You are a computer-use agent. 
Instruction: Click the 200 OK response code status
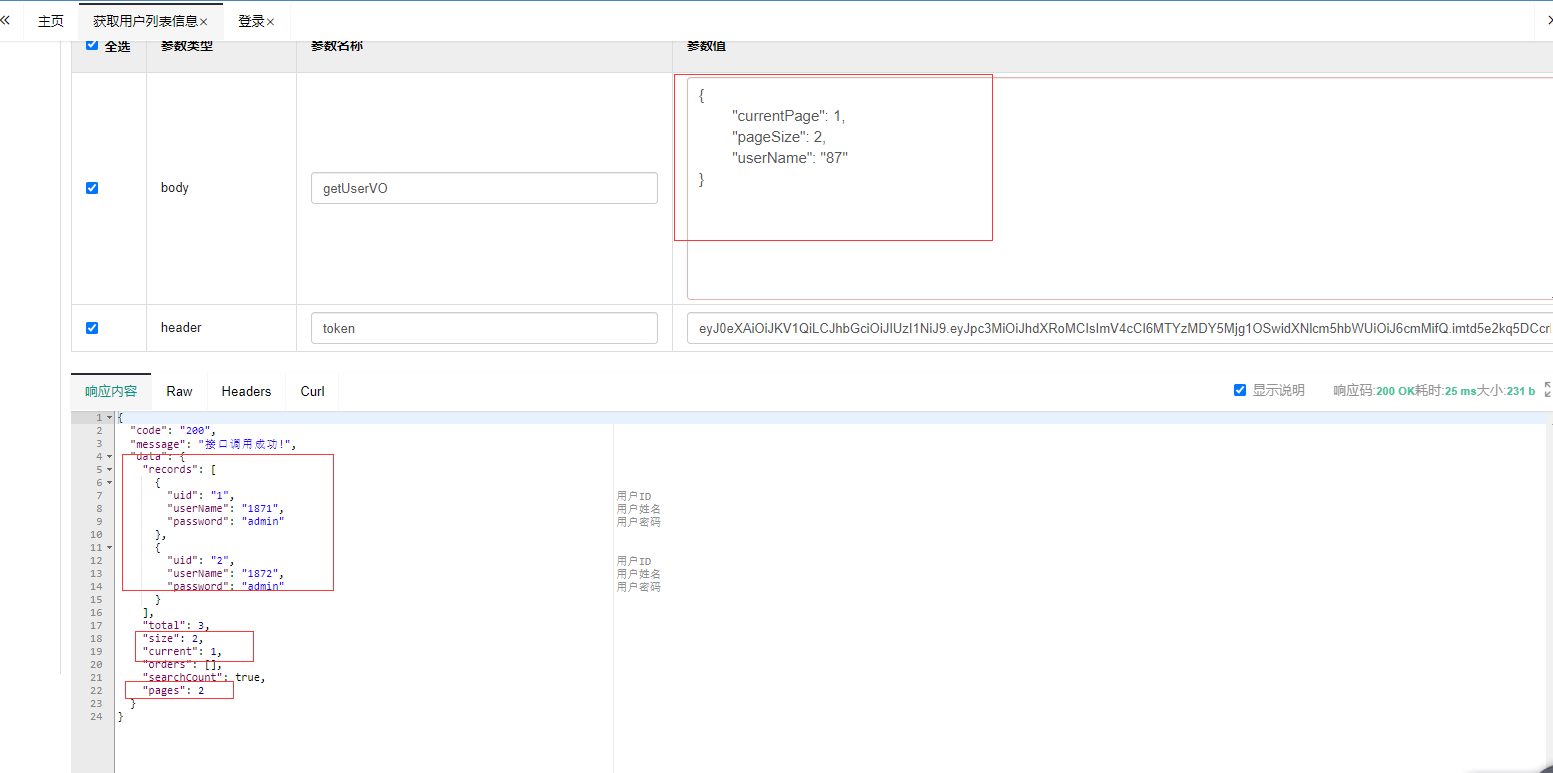(x=1397, y=391)
